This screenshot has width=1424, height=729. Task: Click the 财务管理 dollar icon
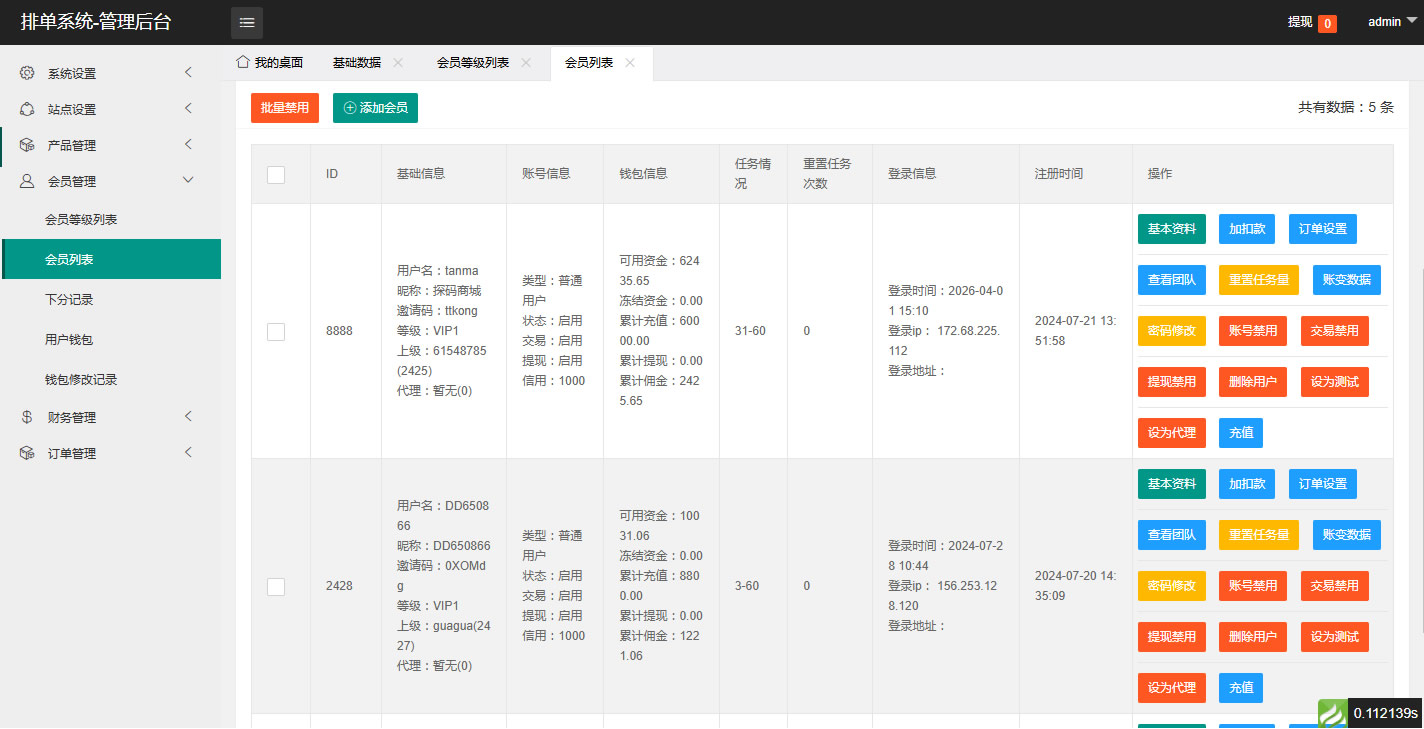coord(28,417)
